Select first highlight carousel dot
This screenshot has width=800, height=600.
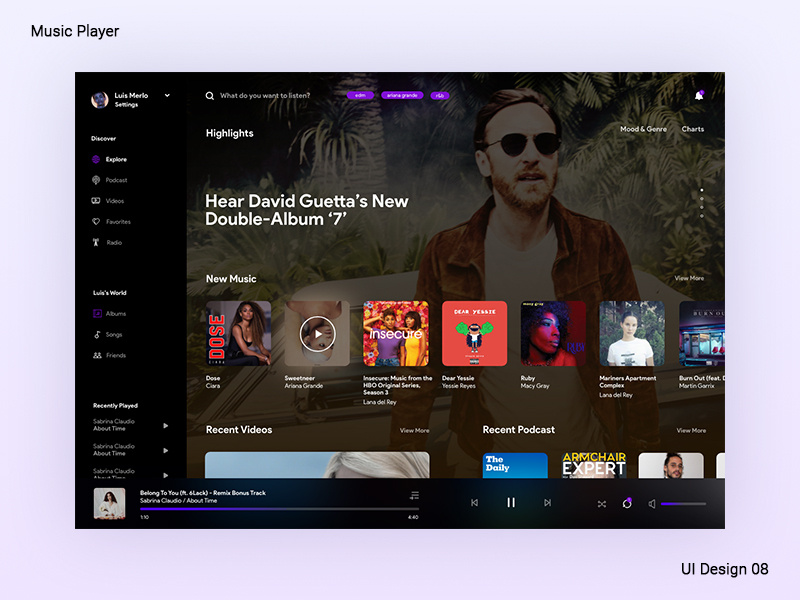[x=702, y=190]
